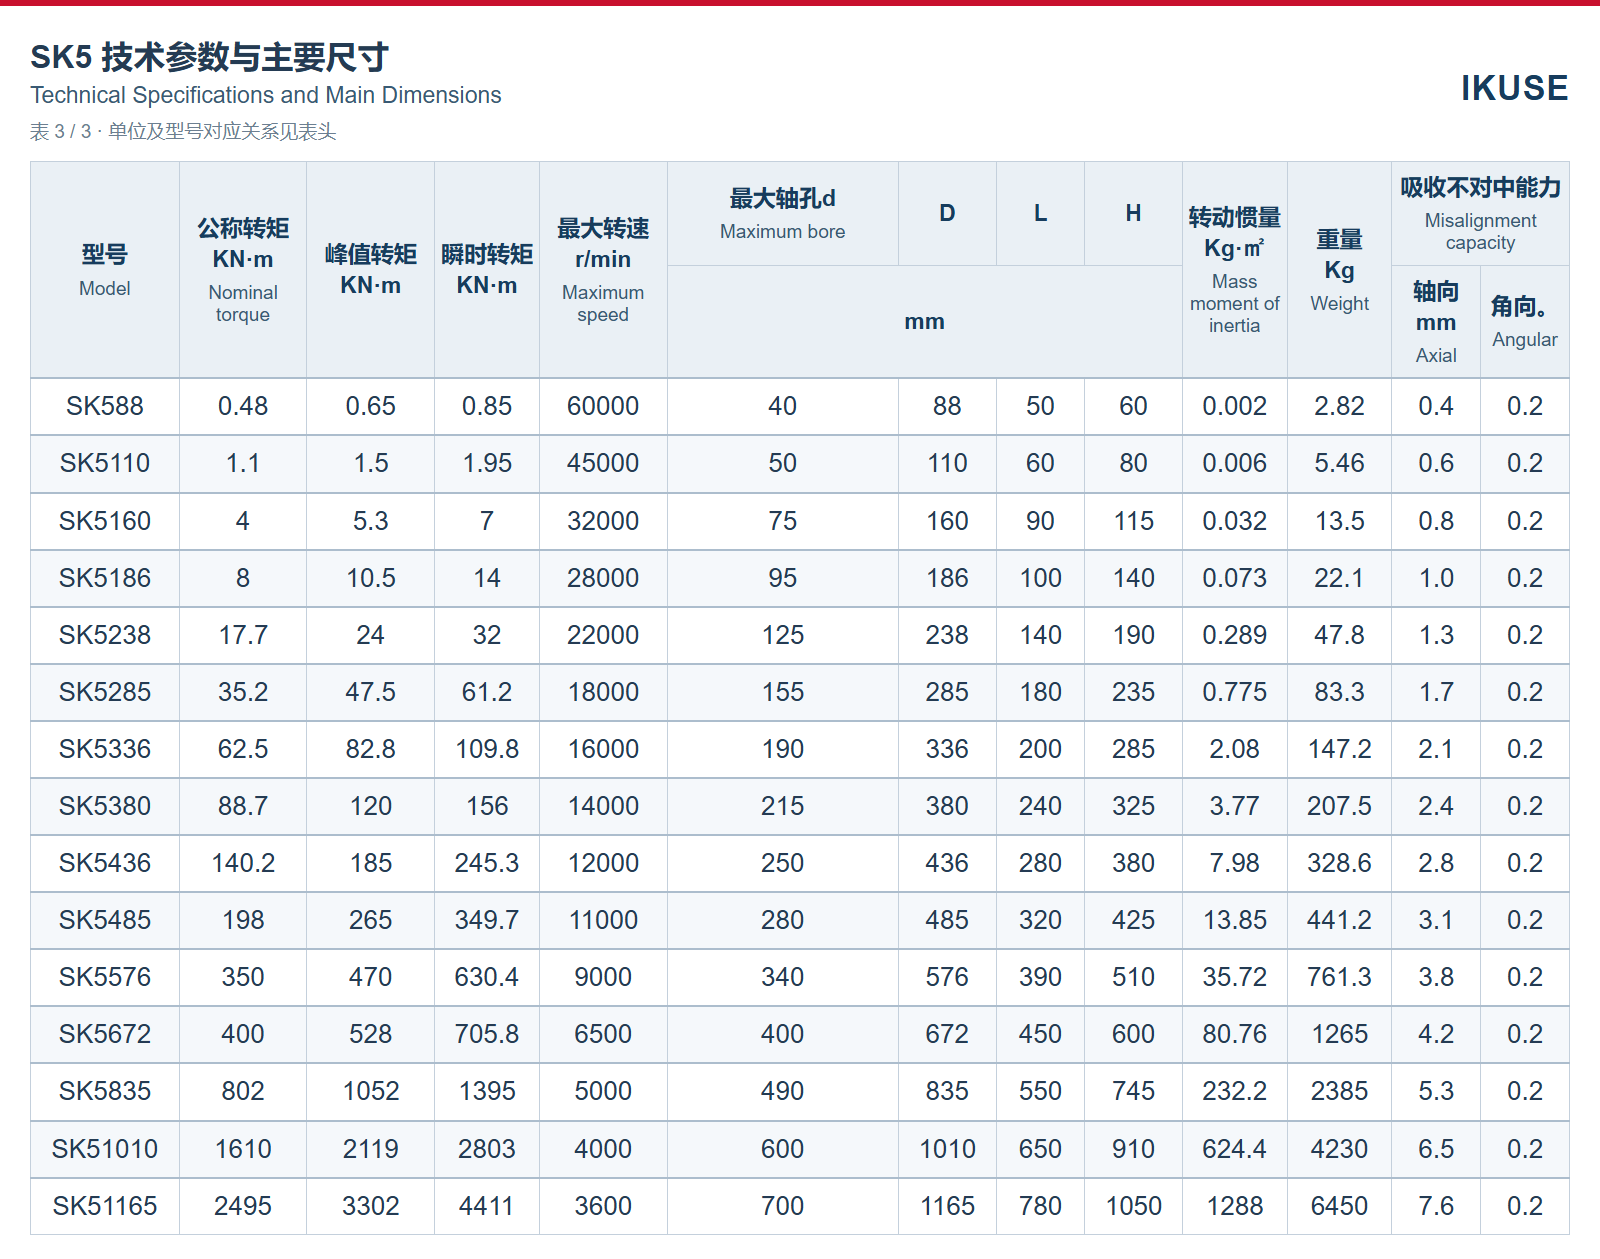Click peak torque value 3302

tap(371, 1206)
